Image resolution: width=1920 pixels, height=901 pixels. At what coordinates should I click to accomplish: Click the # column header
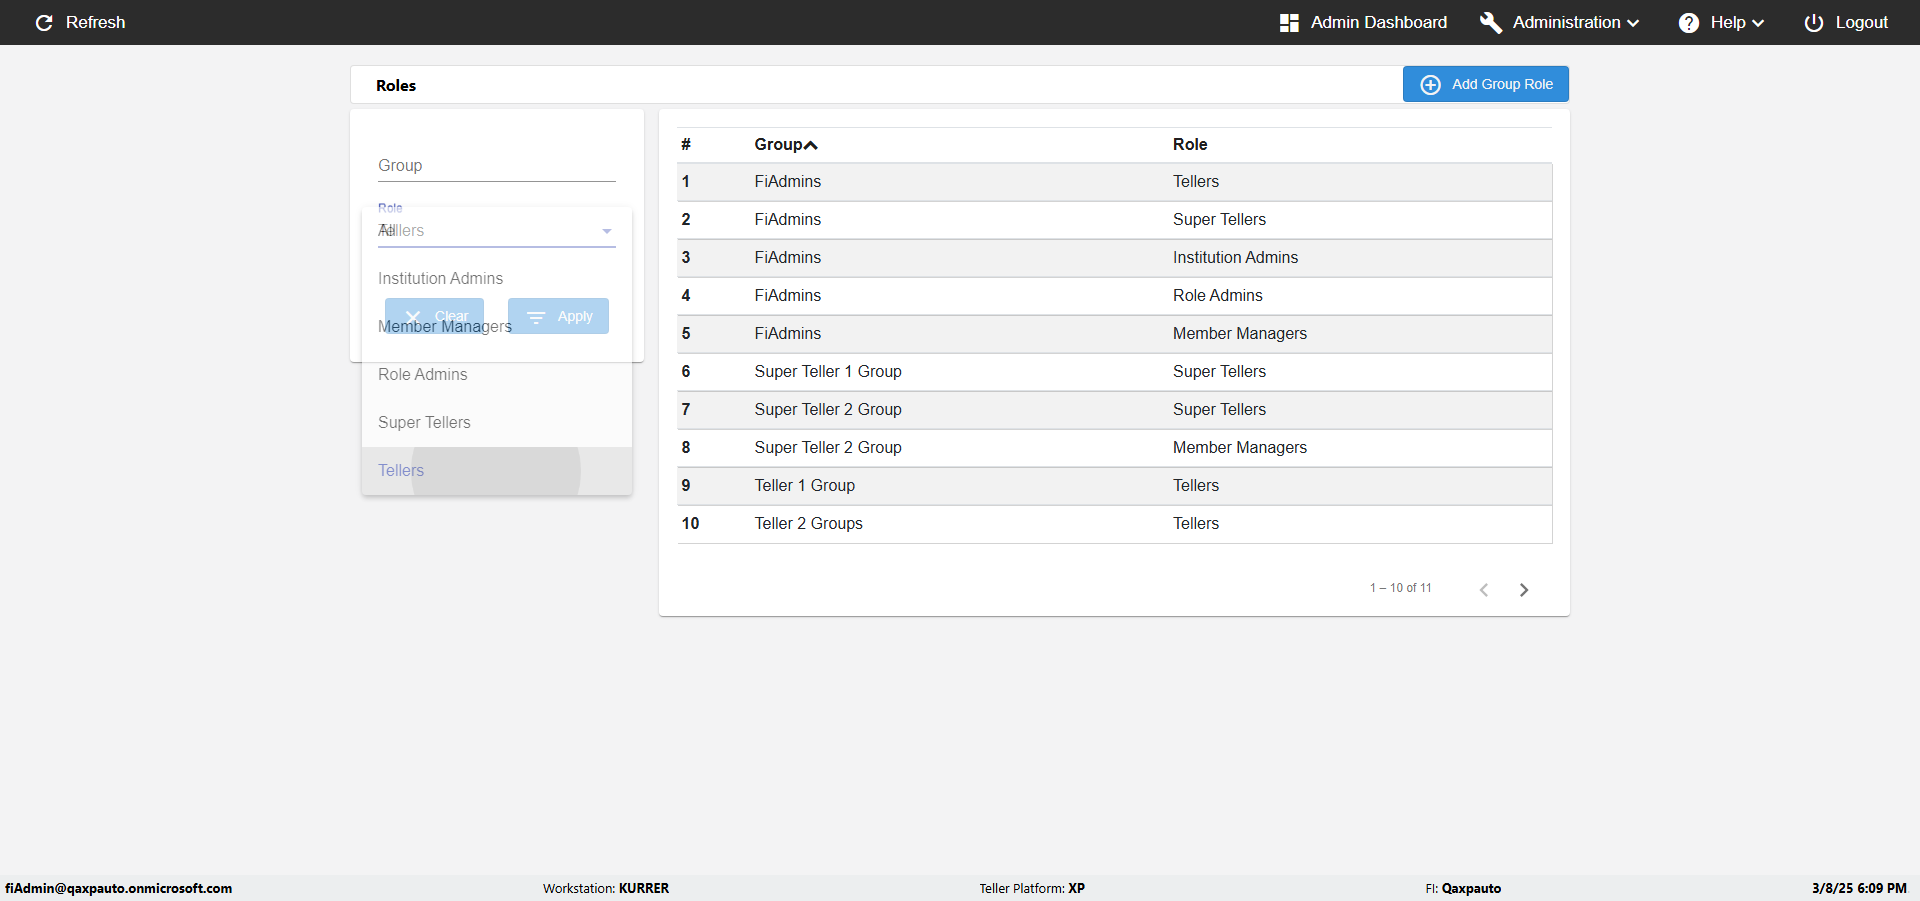[x=686, y=144]
